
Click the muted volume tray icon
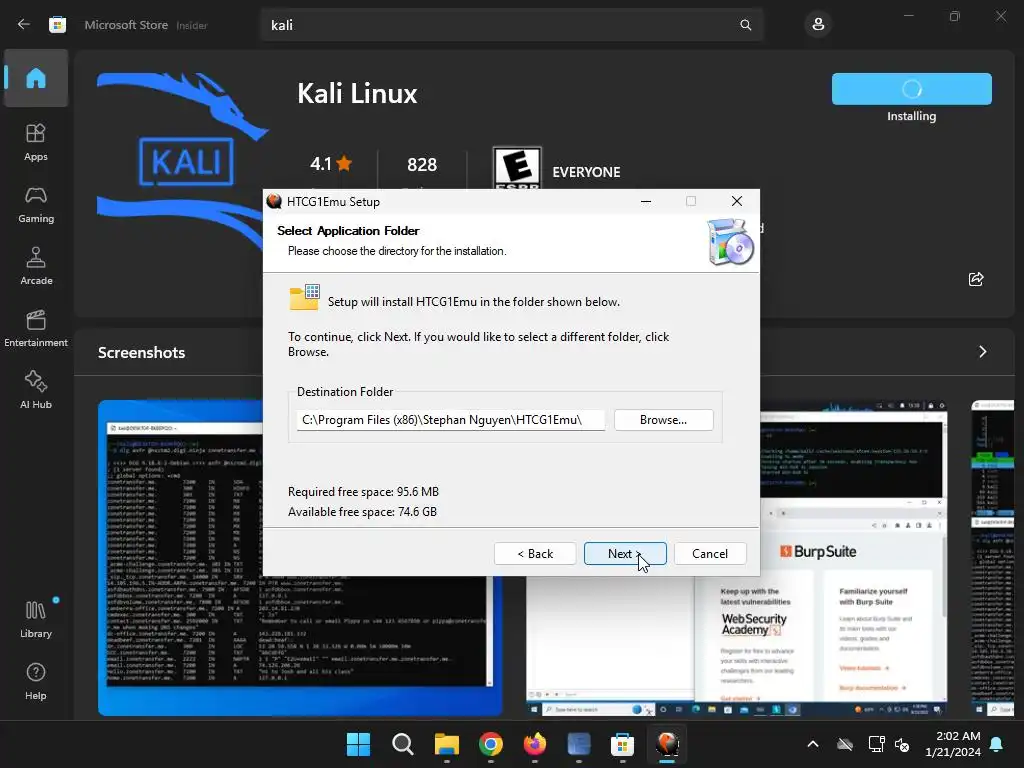(x=902, y=744)
